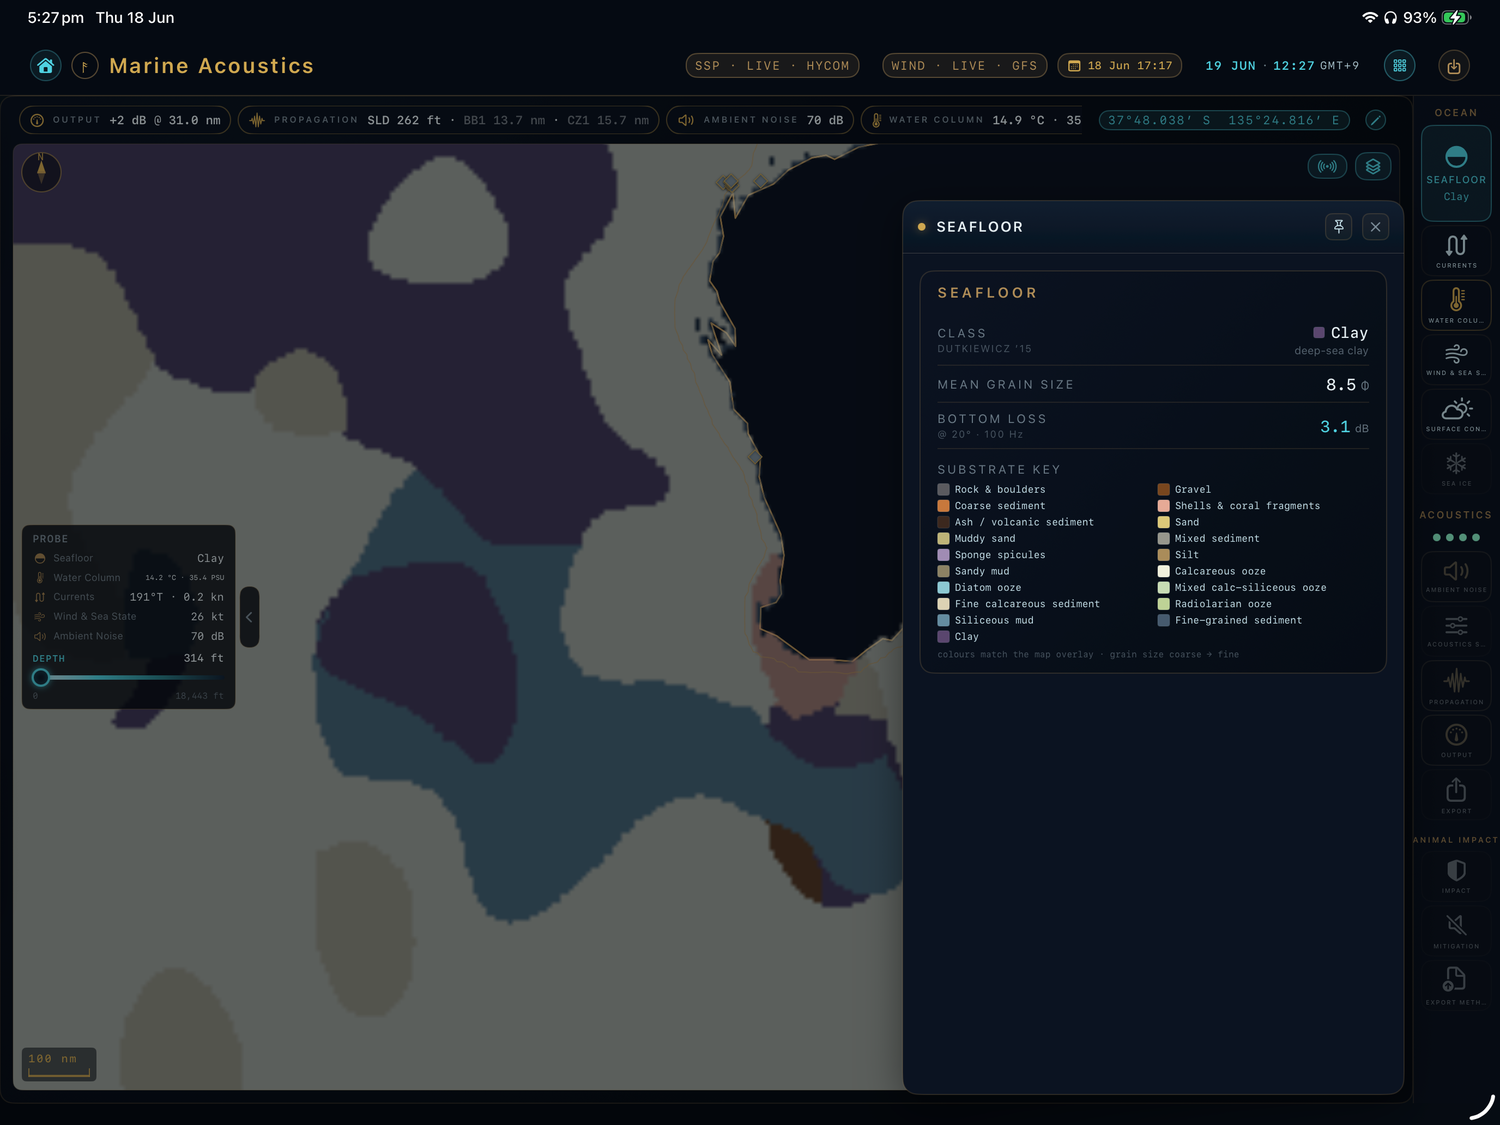
Task: Click the SSP · LIVE · HYCOM source pill
Action: (x=773, y=66)
